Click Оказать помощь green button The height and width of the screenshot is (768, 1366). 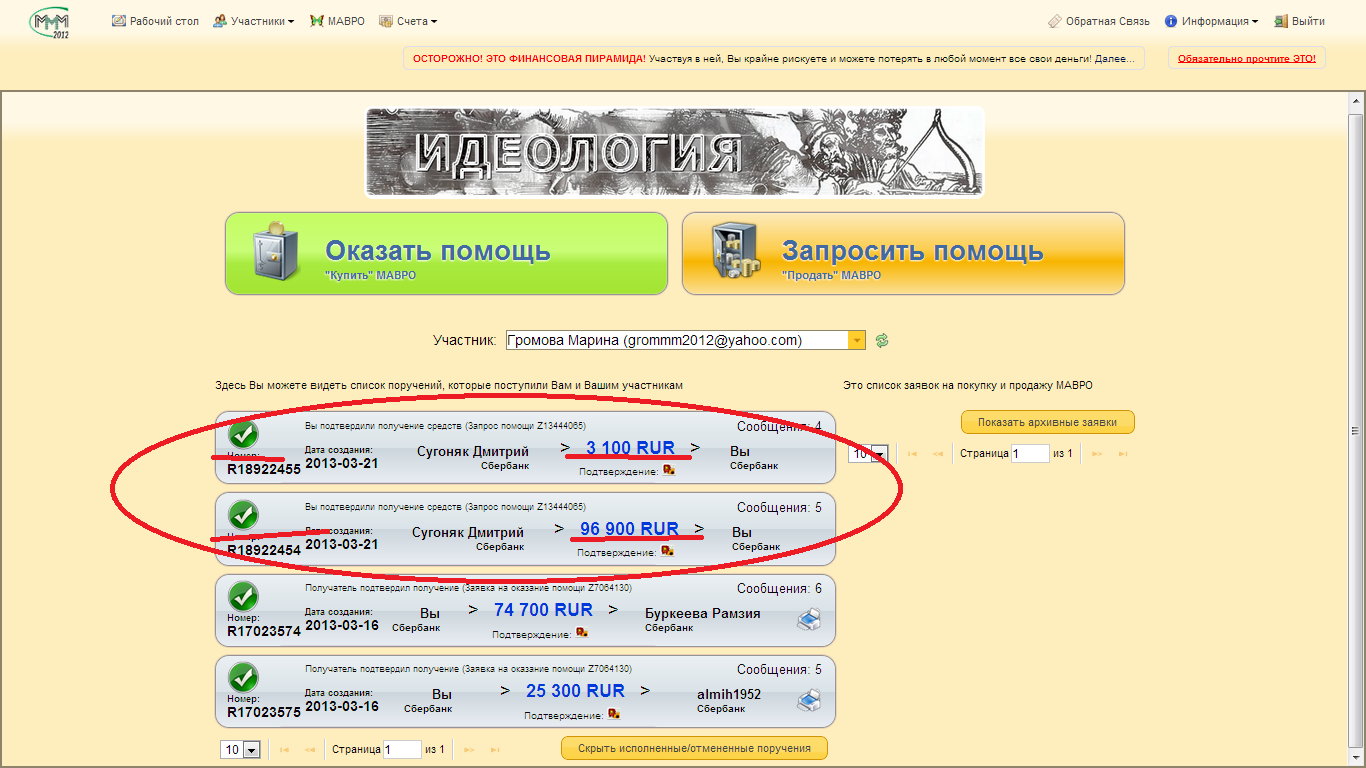446,253
